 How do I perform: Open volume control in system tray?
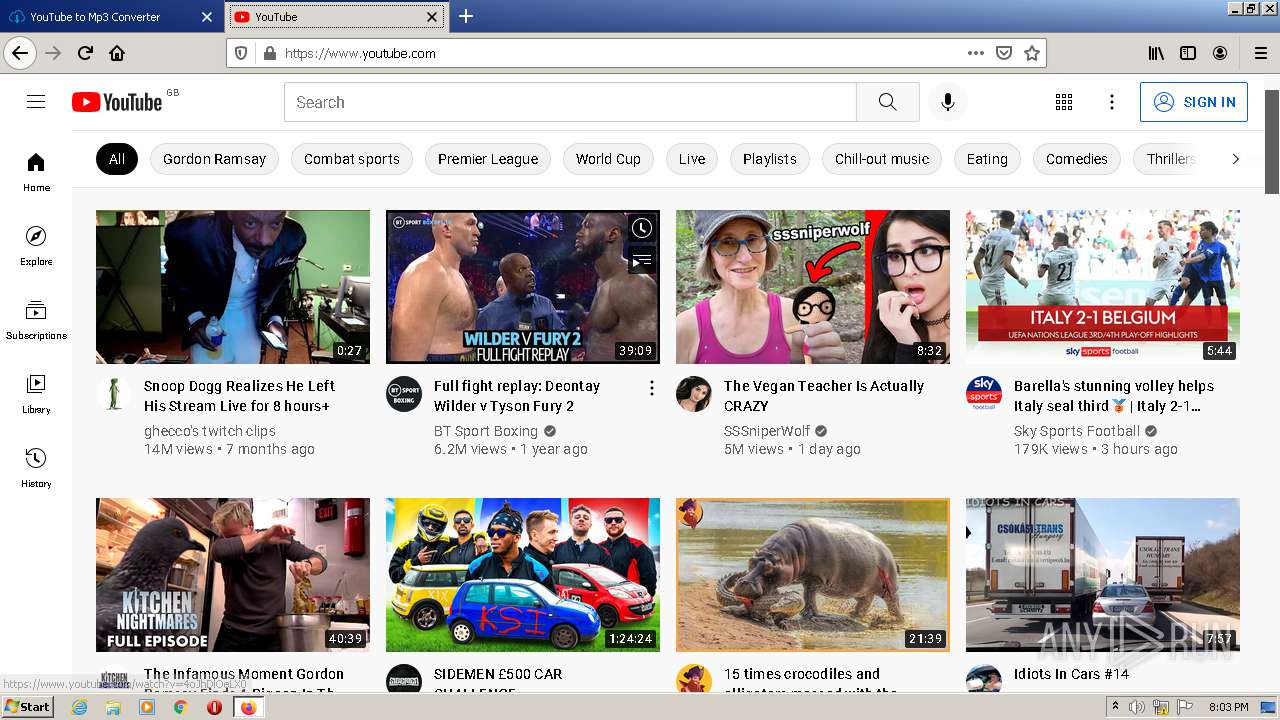point(1137,707)
